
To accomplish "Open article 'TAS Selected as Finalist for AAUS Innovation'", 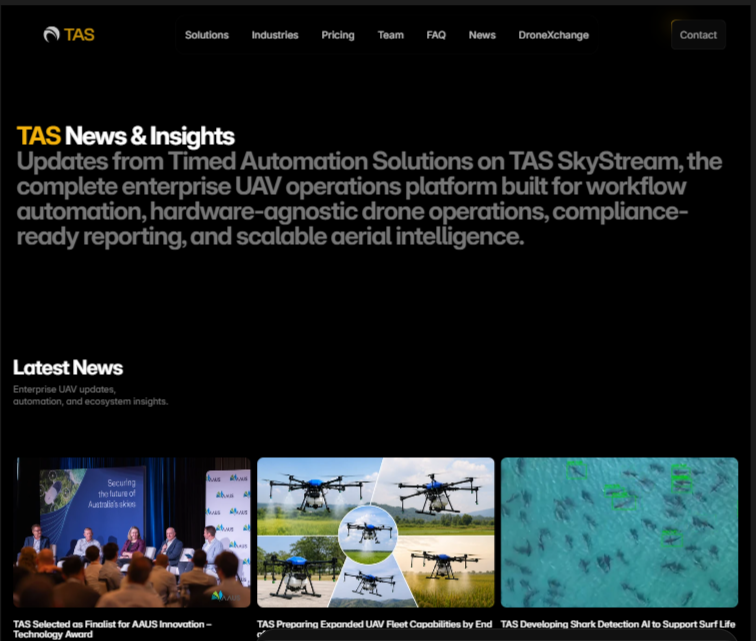I will [x=112, y=629].
